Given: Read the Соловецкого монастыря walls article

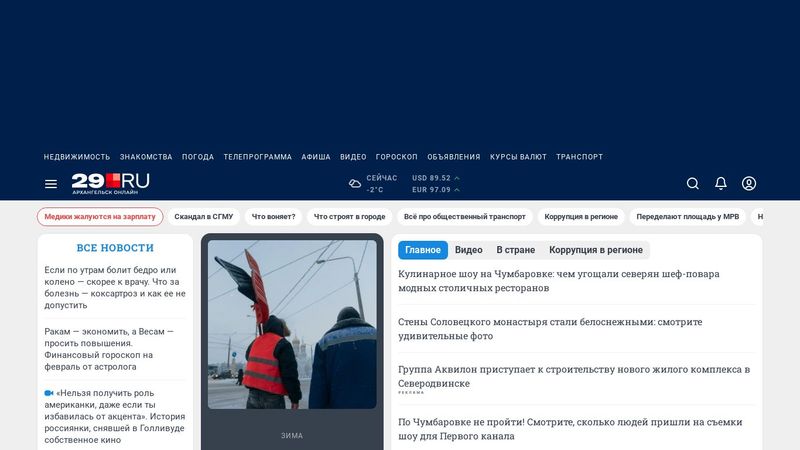Looking at the screenshot, I should tap(550, 329).
